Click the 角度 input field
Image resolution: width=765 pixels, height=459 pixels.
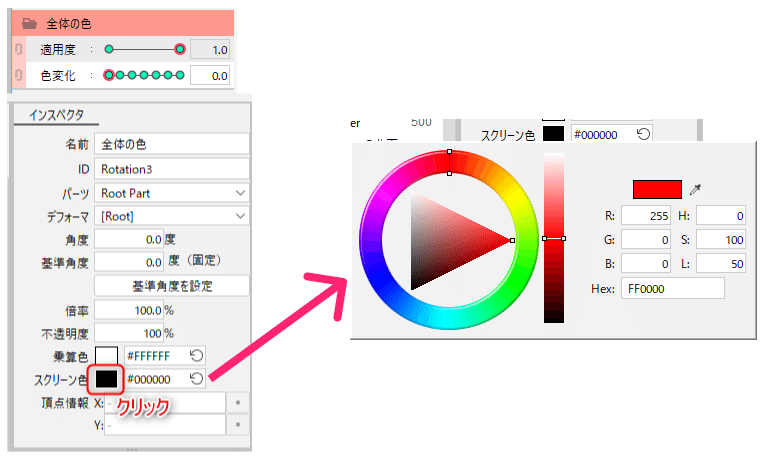(129, 239)
